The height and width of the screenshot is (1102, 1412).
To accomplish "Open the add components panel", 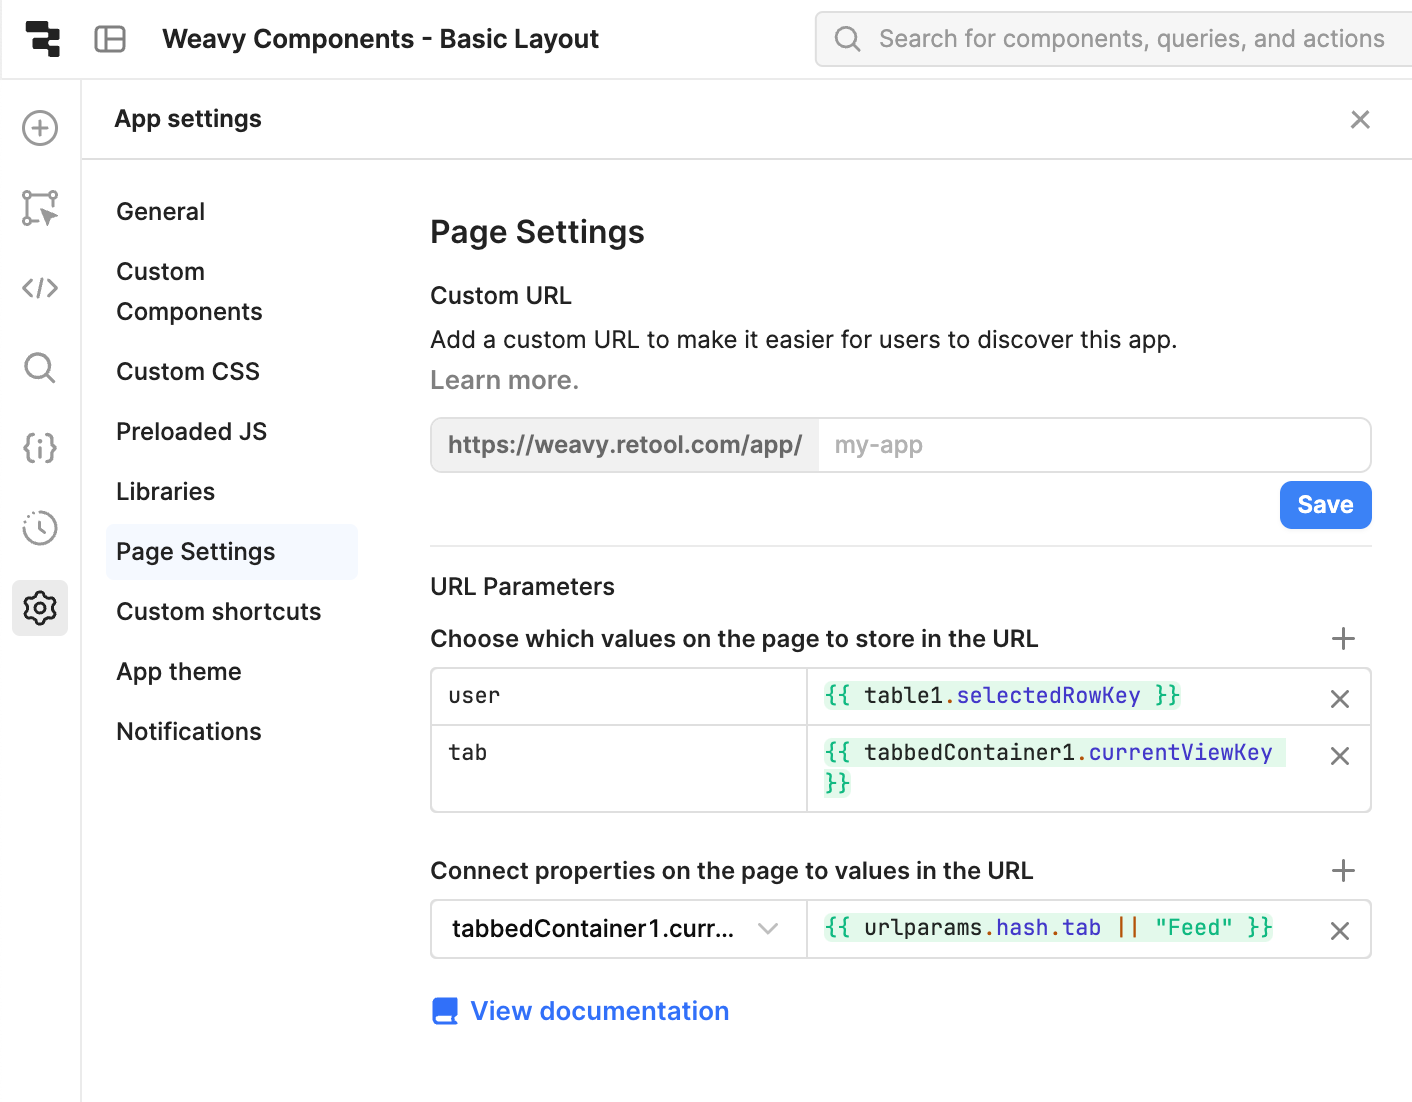I will click(39, 128).
